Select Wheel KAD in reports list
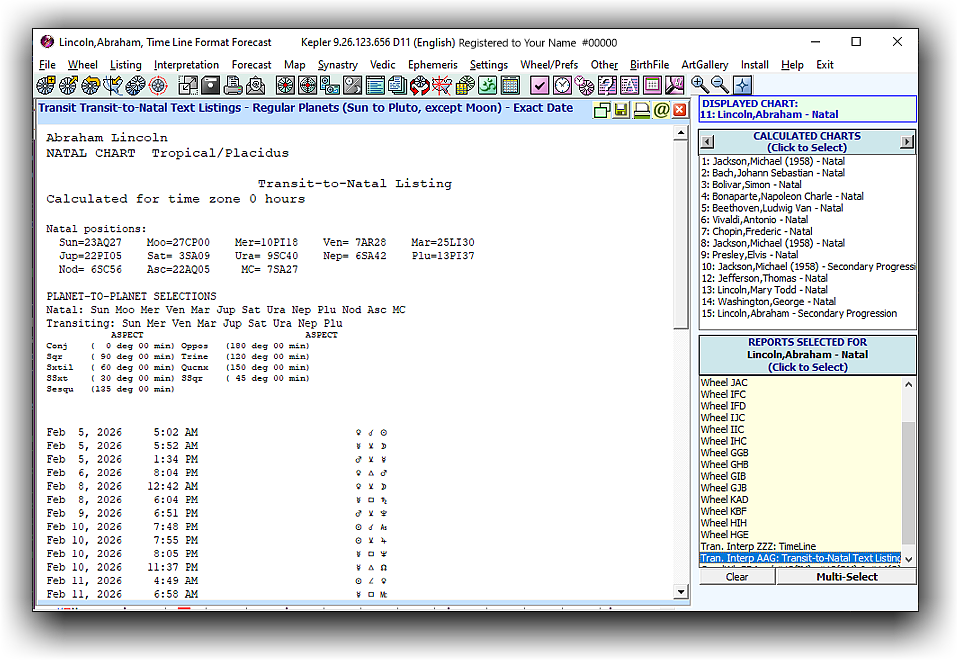 click(x=724, y=500)
